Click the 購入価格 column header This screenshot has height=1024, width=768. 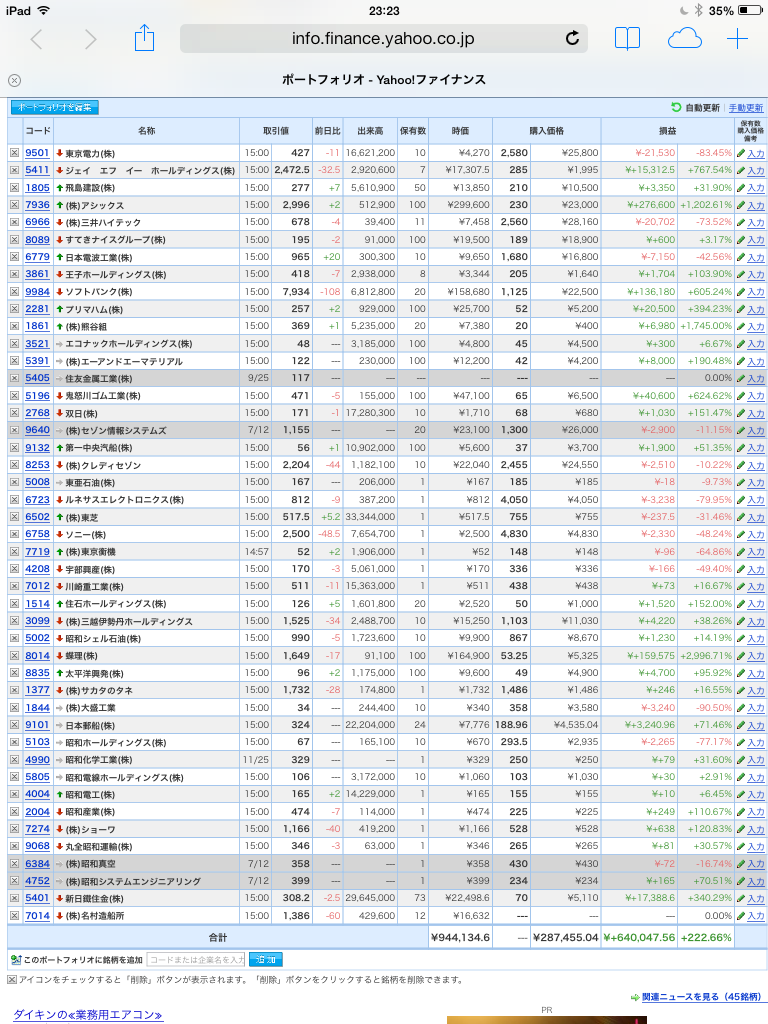(x=547, y=131)
